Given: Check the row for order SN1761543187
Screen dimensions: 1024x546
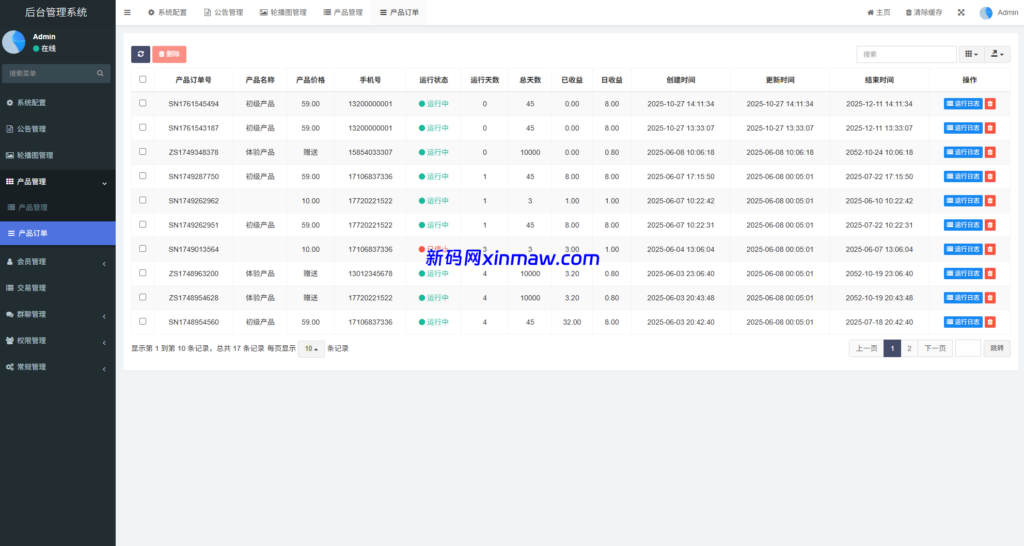Looking at the screenshot, I should click(142, 127).
